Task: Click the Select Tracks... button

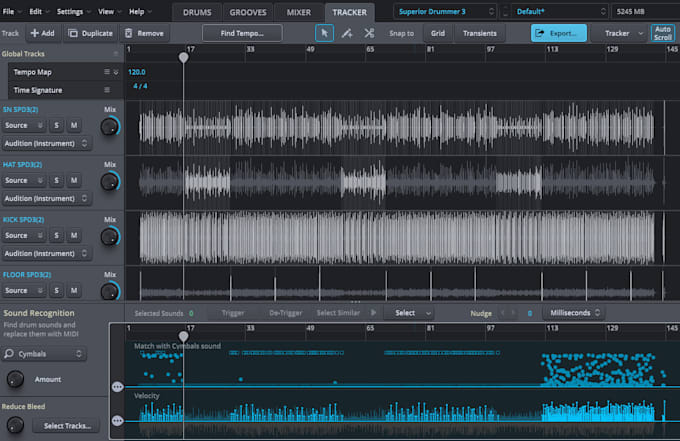Action: click(x=67, y=426)
